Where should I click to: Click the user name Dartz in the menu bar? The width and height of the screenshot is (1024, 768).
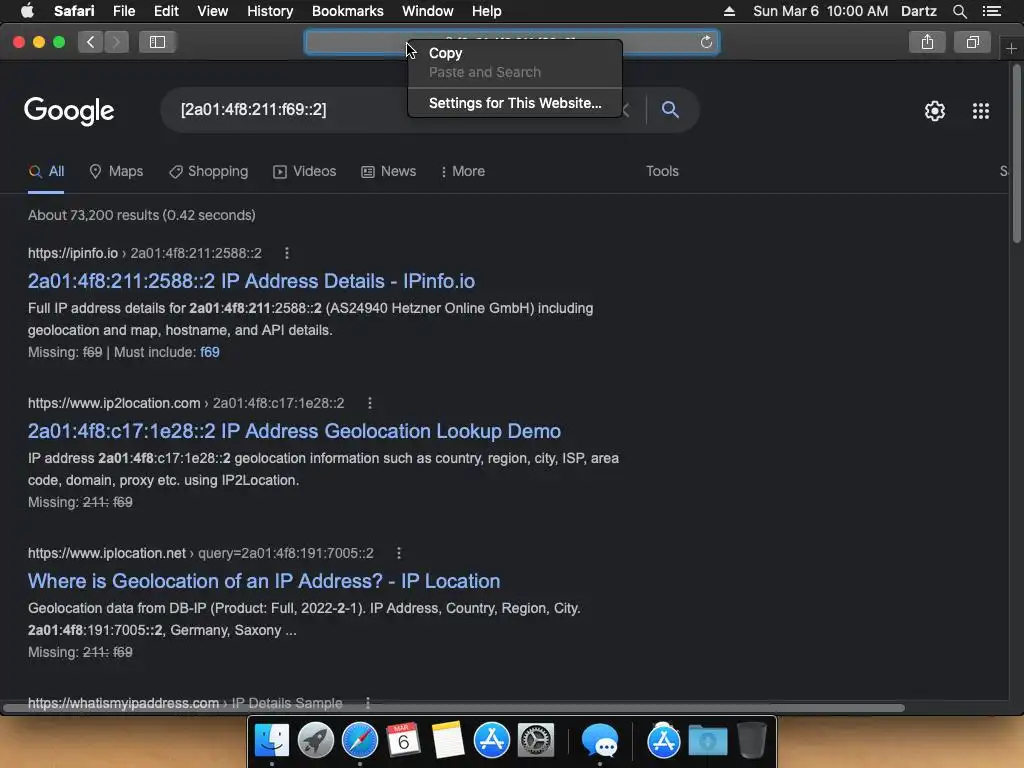(918, 11)
